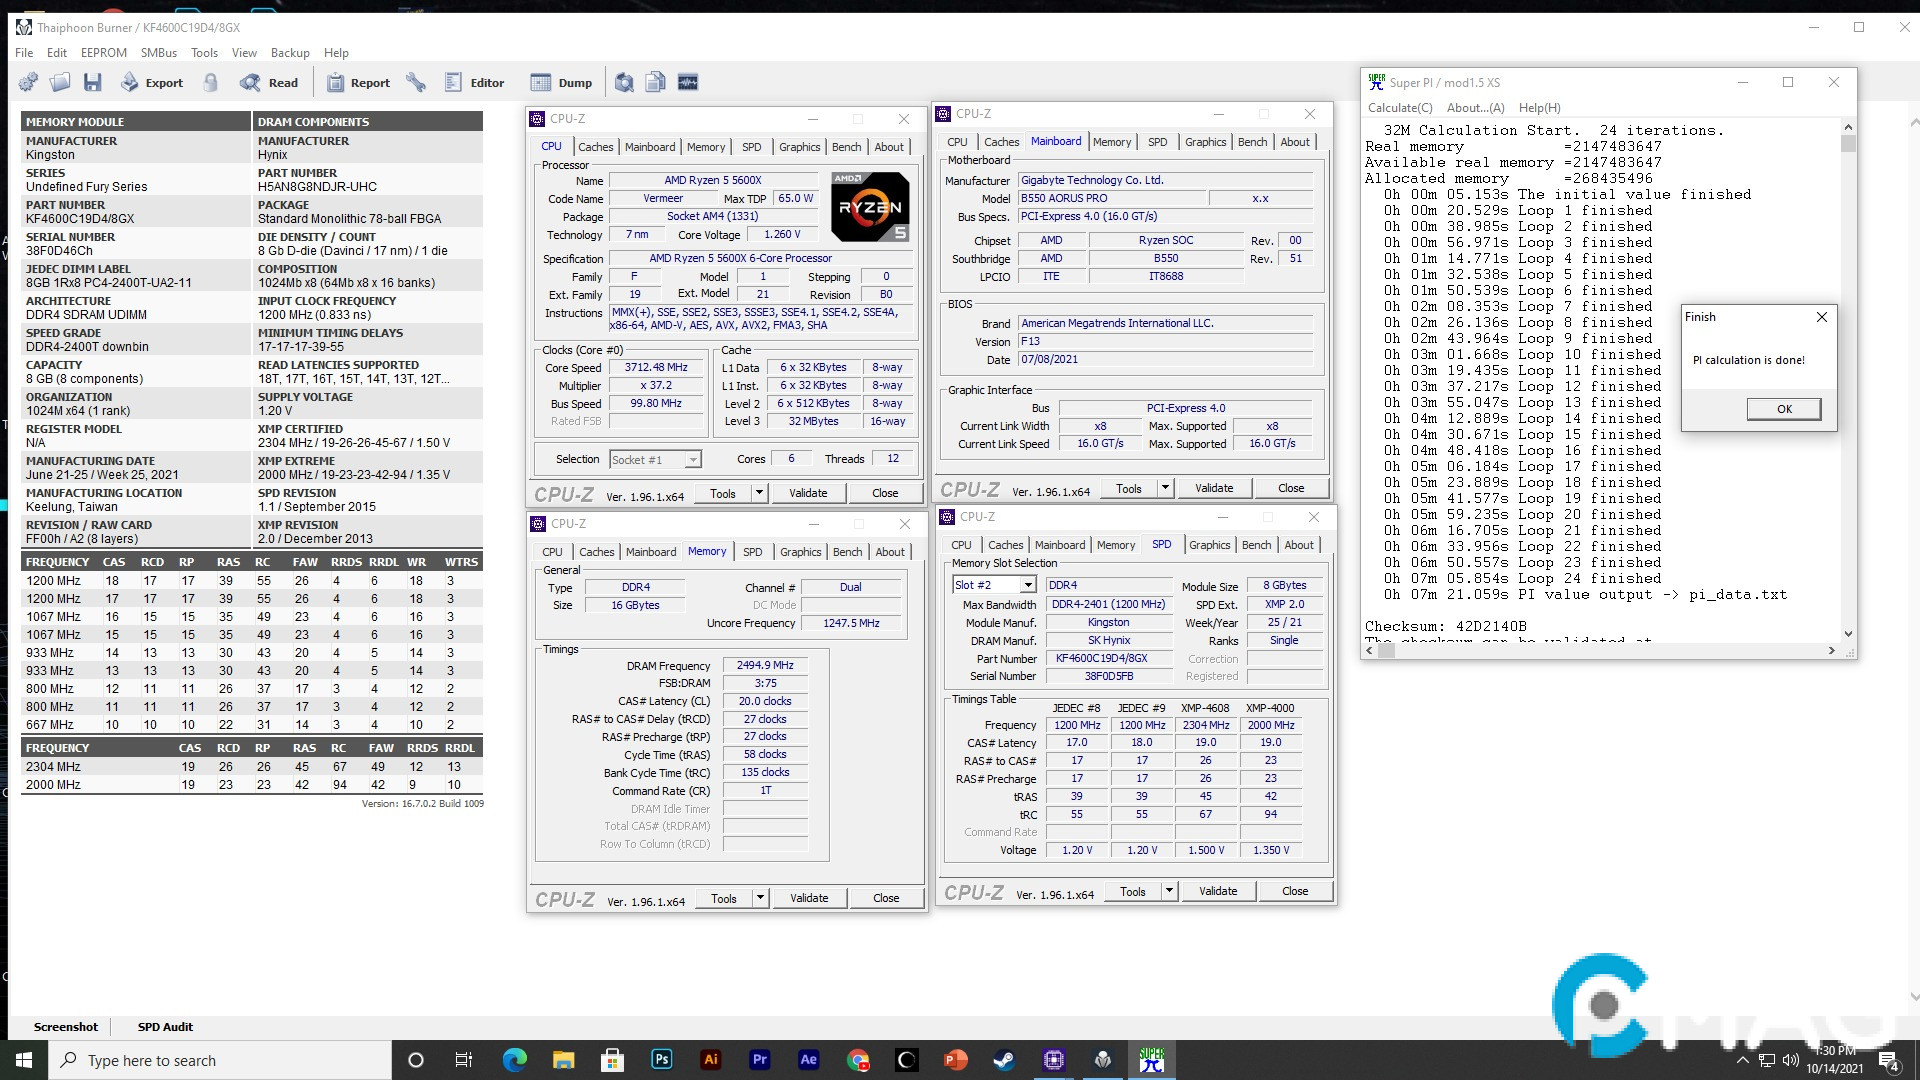Open the Slot #2 memory slot dropdown
This screenshot has width=1920, height=1080.
pyautogui.click(x=1027, y=585)
